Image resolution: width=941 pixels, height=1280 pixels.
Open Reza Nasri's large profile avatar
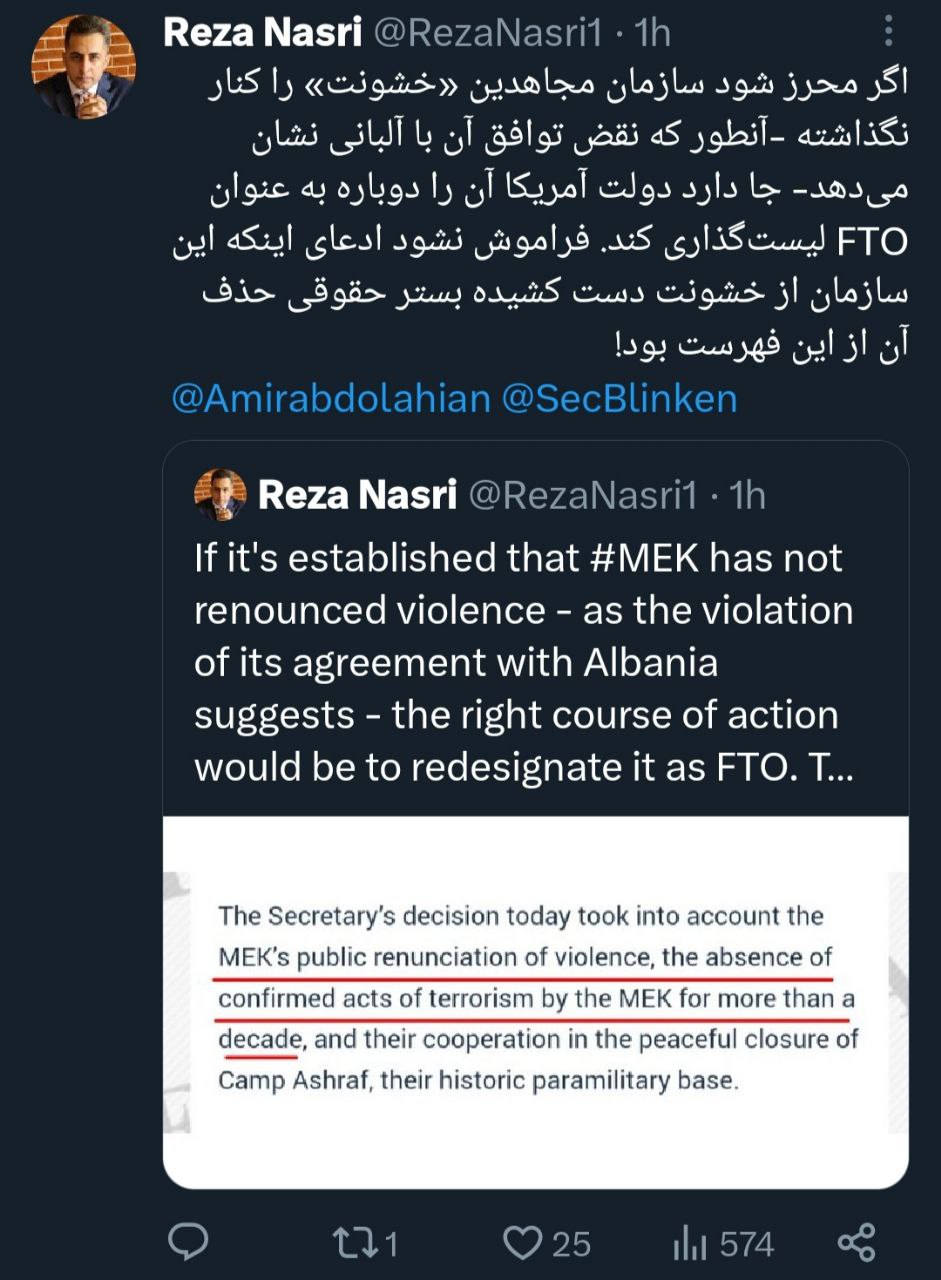pos(84,66)
